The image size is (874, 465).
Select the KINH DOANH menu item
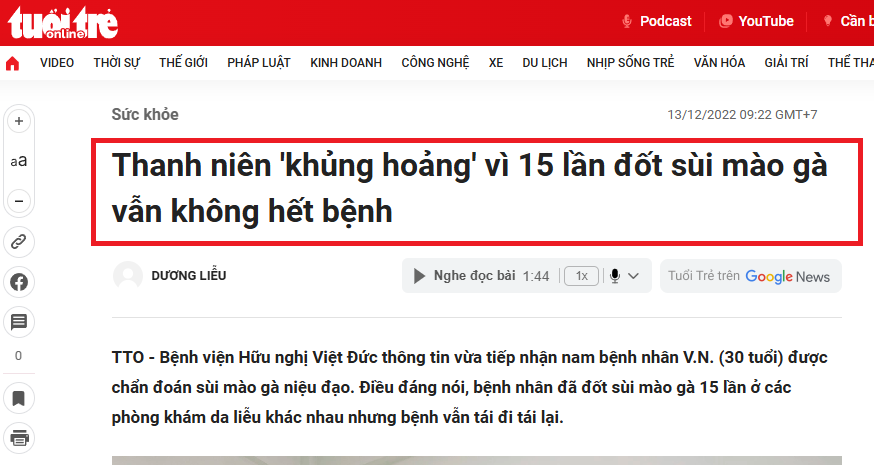tap(346, 63)
